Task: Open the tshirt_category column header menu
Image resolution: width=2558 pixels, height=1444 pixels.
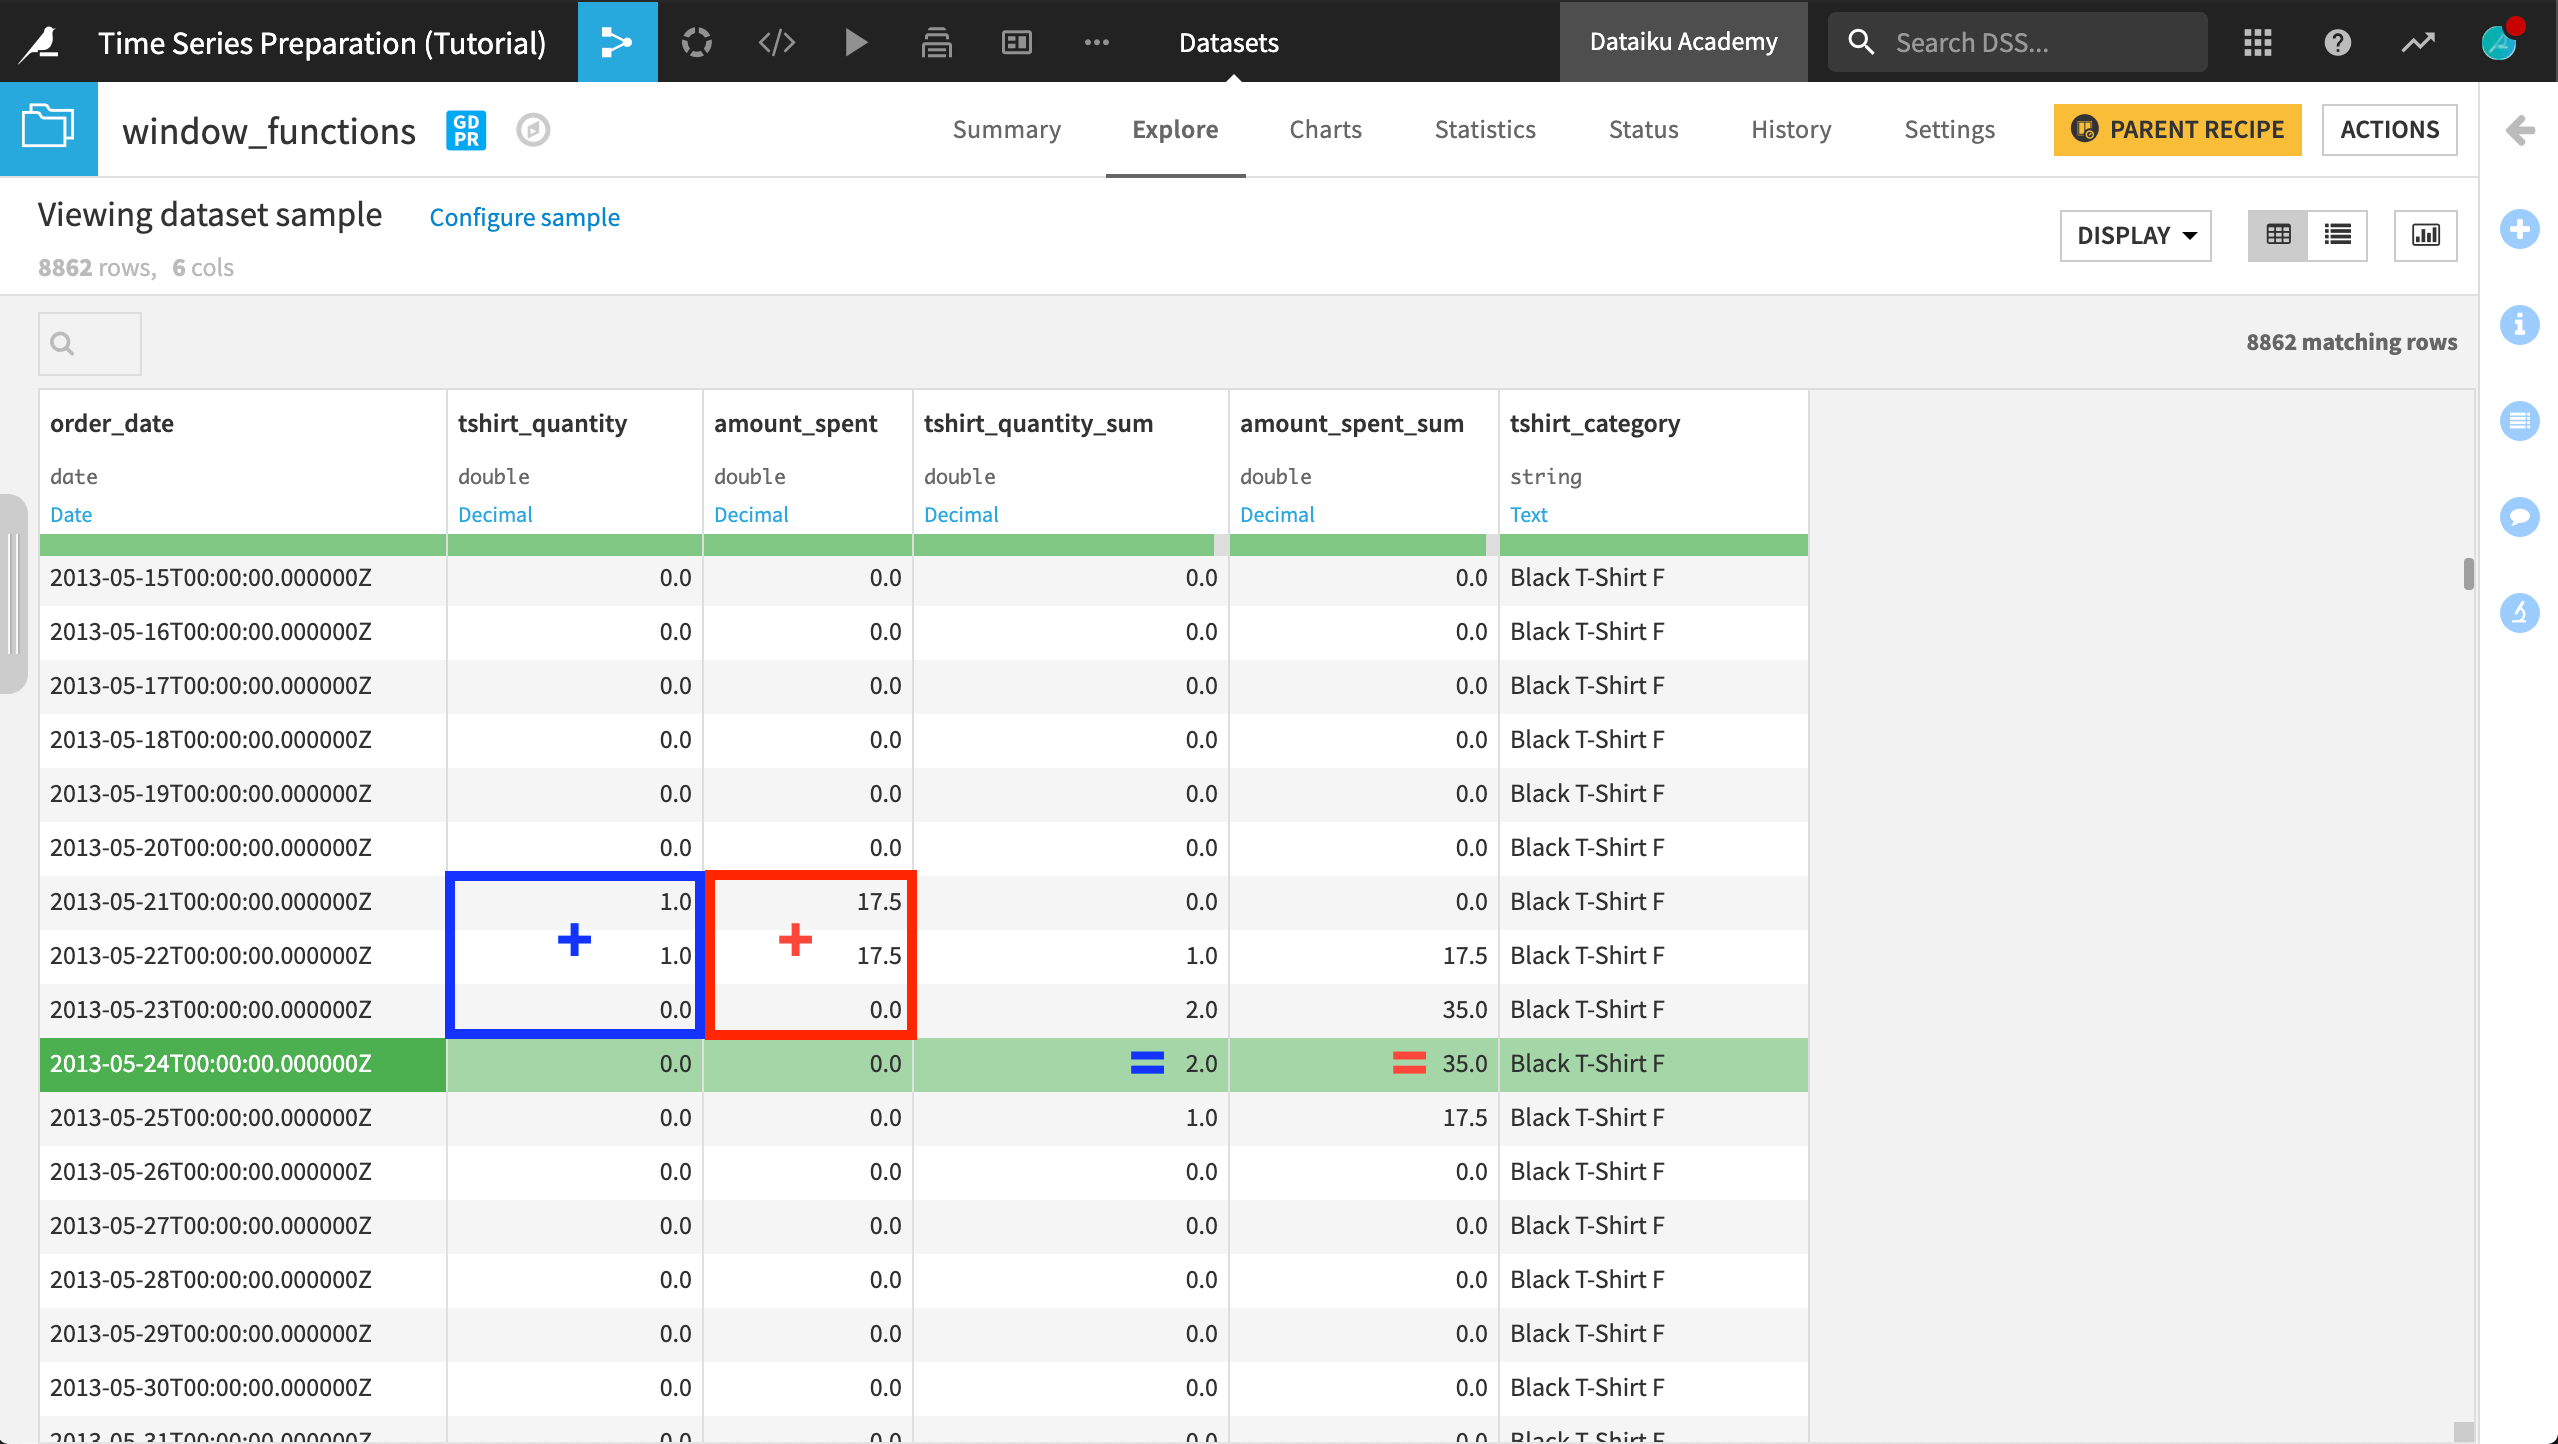Action: [1594, 423]
